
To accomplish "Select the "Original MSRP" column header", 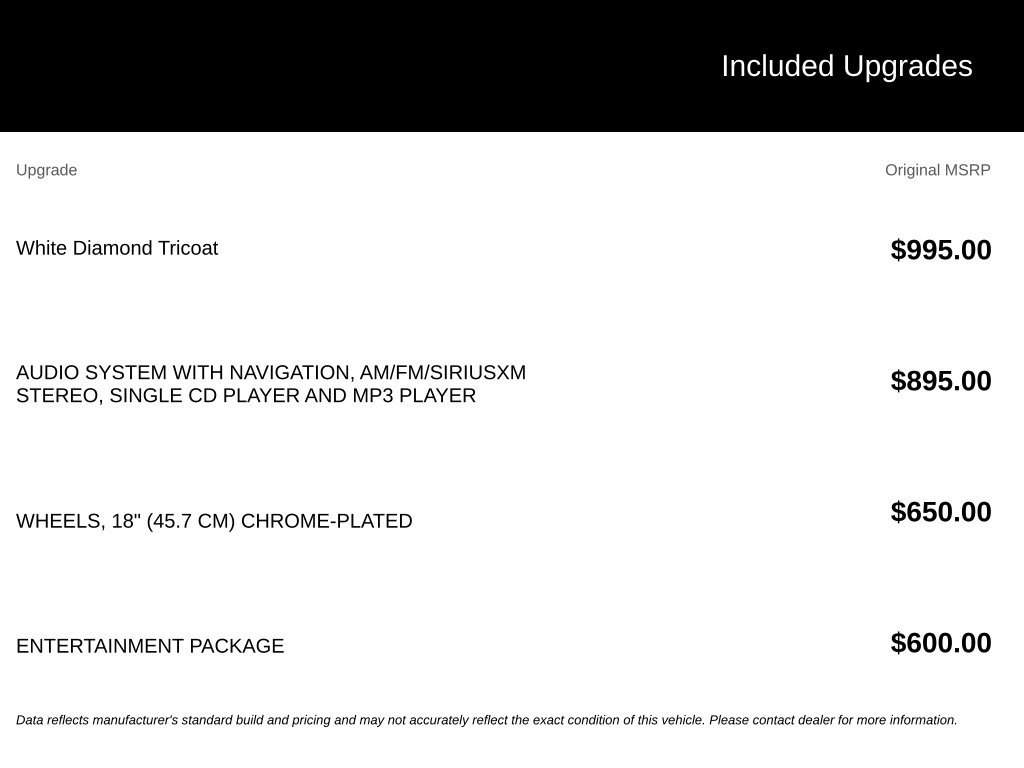I will 938,170.
